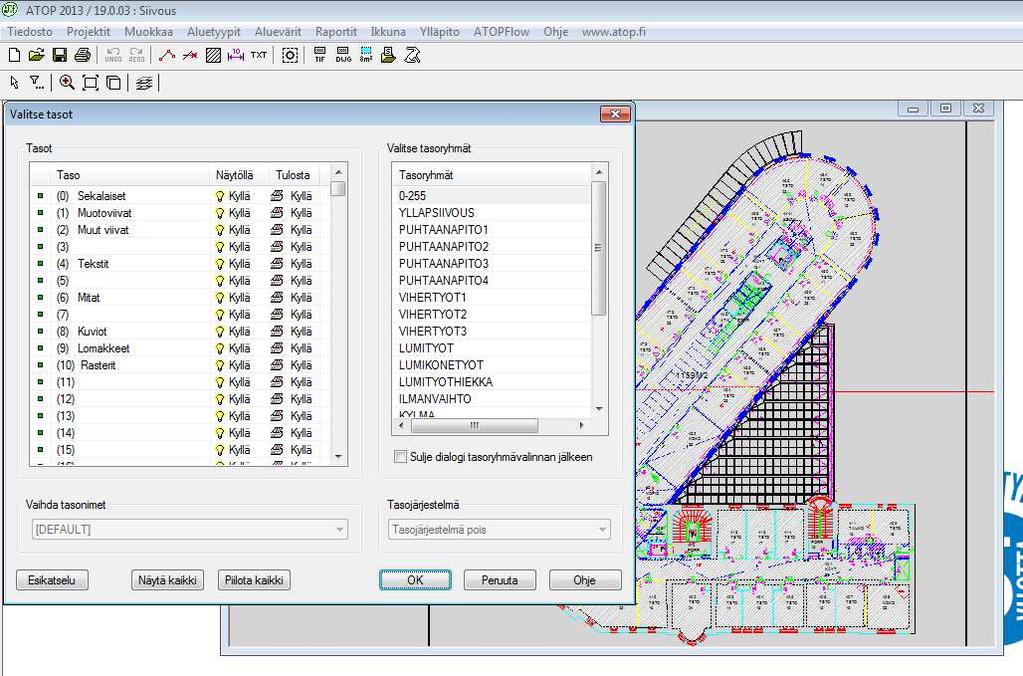This screenshot has height=676, width=1023.
Task: Click the Tasoryhmät list scroll right arrow
Action: [x=581, y=425]
